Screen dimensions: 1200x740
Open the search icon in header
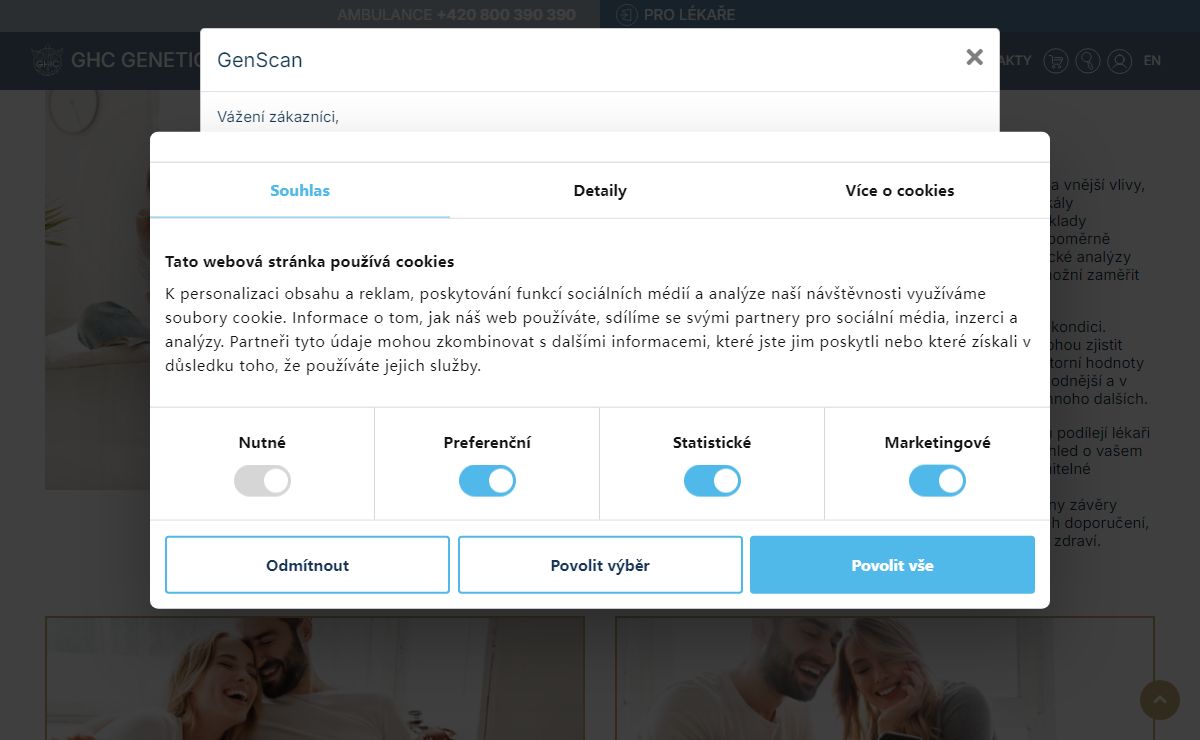point(1087,61)
